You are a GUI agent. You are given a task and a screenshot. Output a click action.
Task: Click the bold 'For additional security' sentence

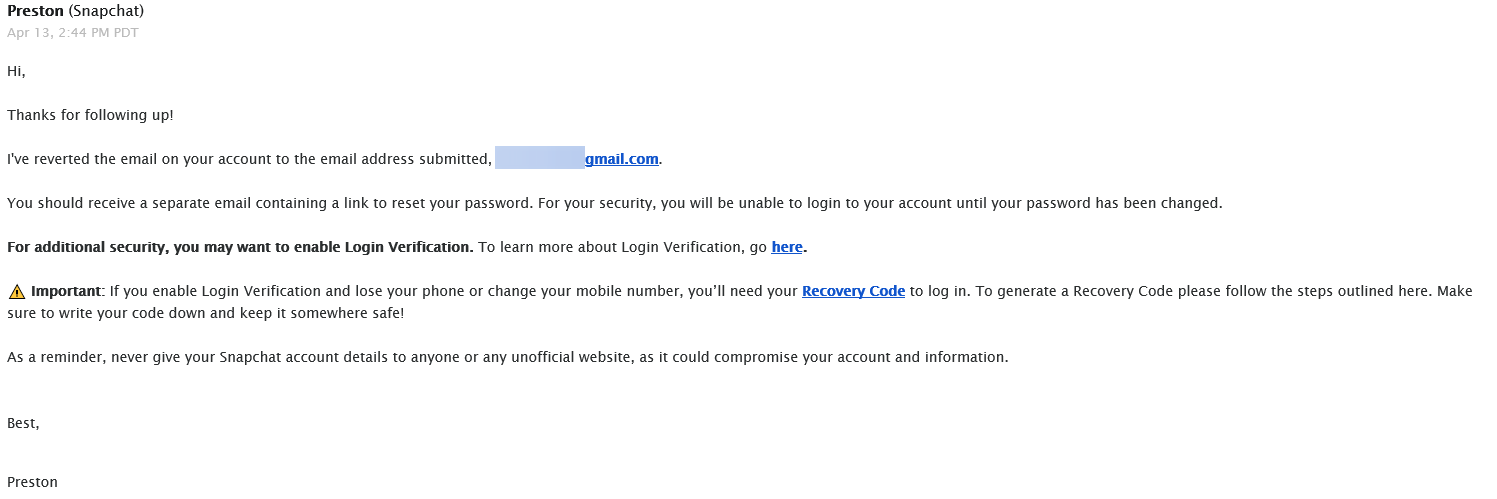(x=240, y=247)
